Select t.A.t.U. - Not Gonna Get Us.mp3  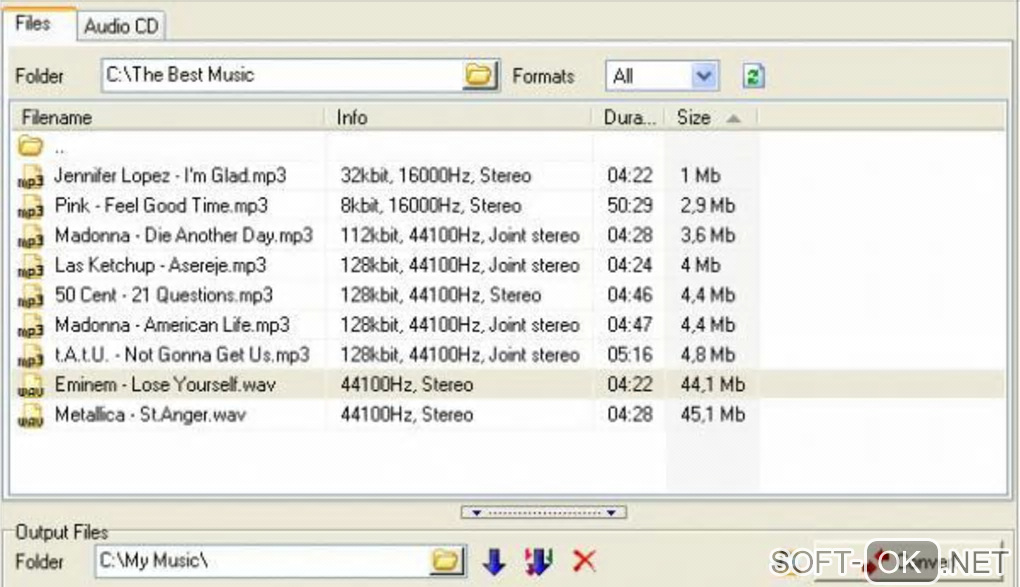point(182,355)
